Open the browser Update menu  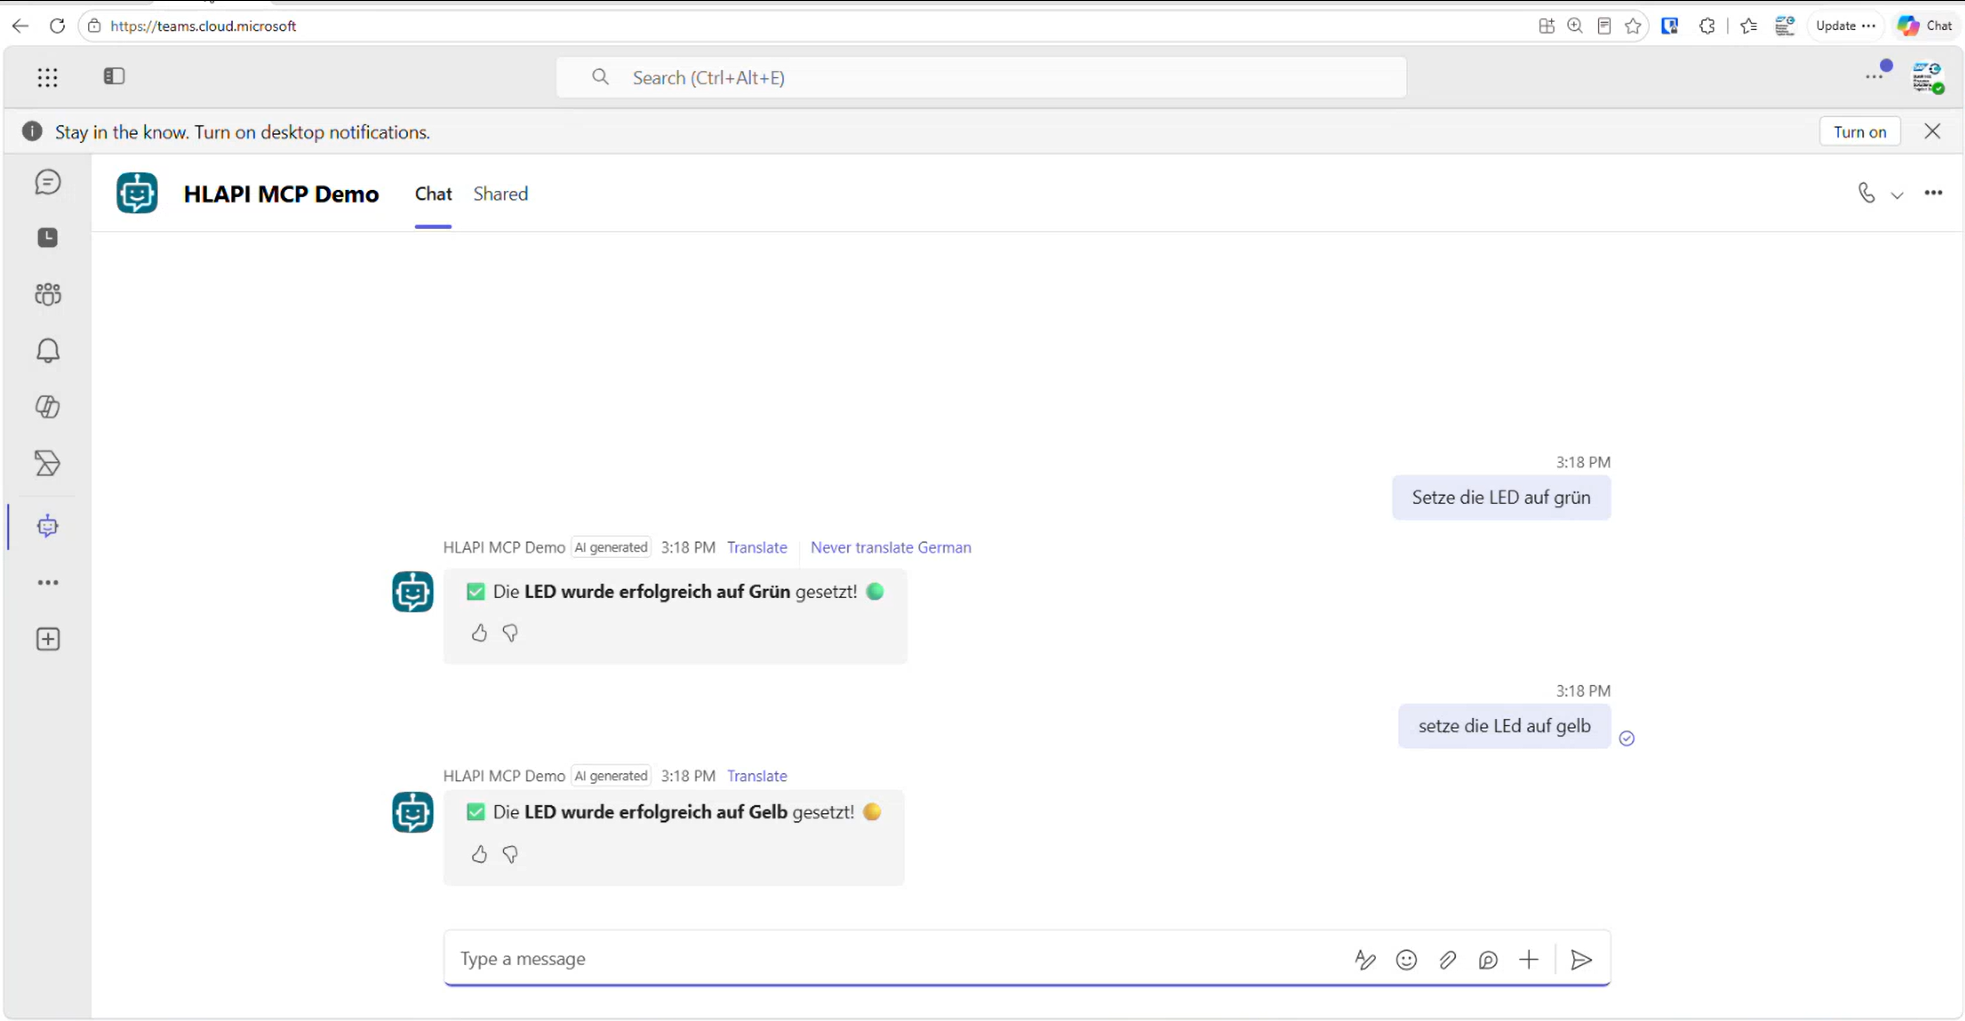[1845, 26]
